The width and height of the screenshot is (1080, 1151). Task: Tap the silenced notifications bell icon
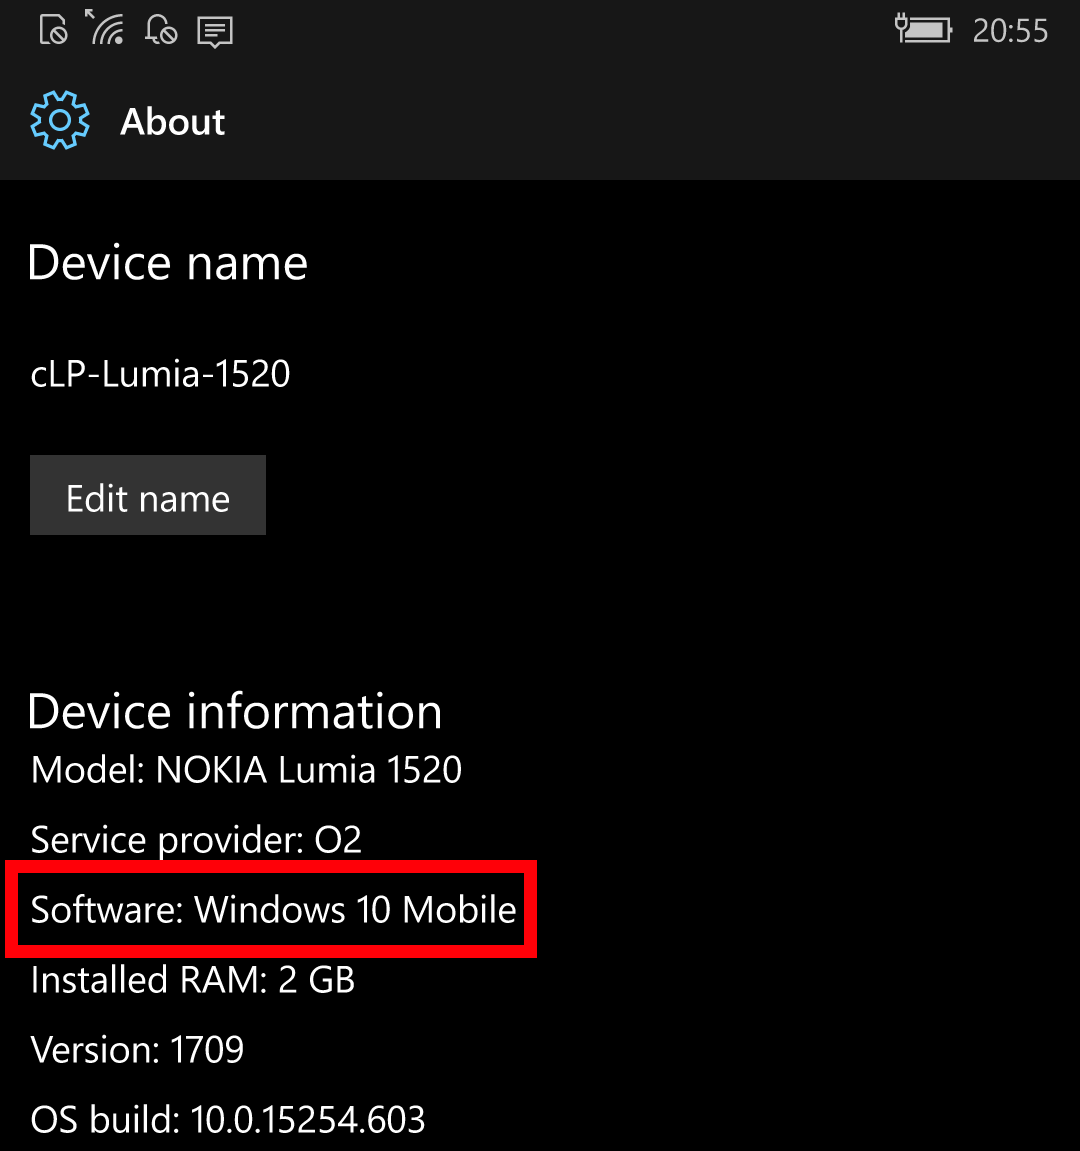point(160,30)
